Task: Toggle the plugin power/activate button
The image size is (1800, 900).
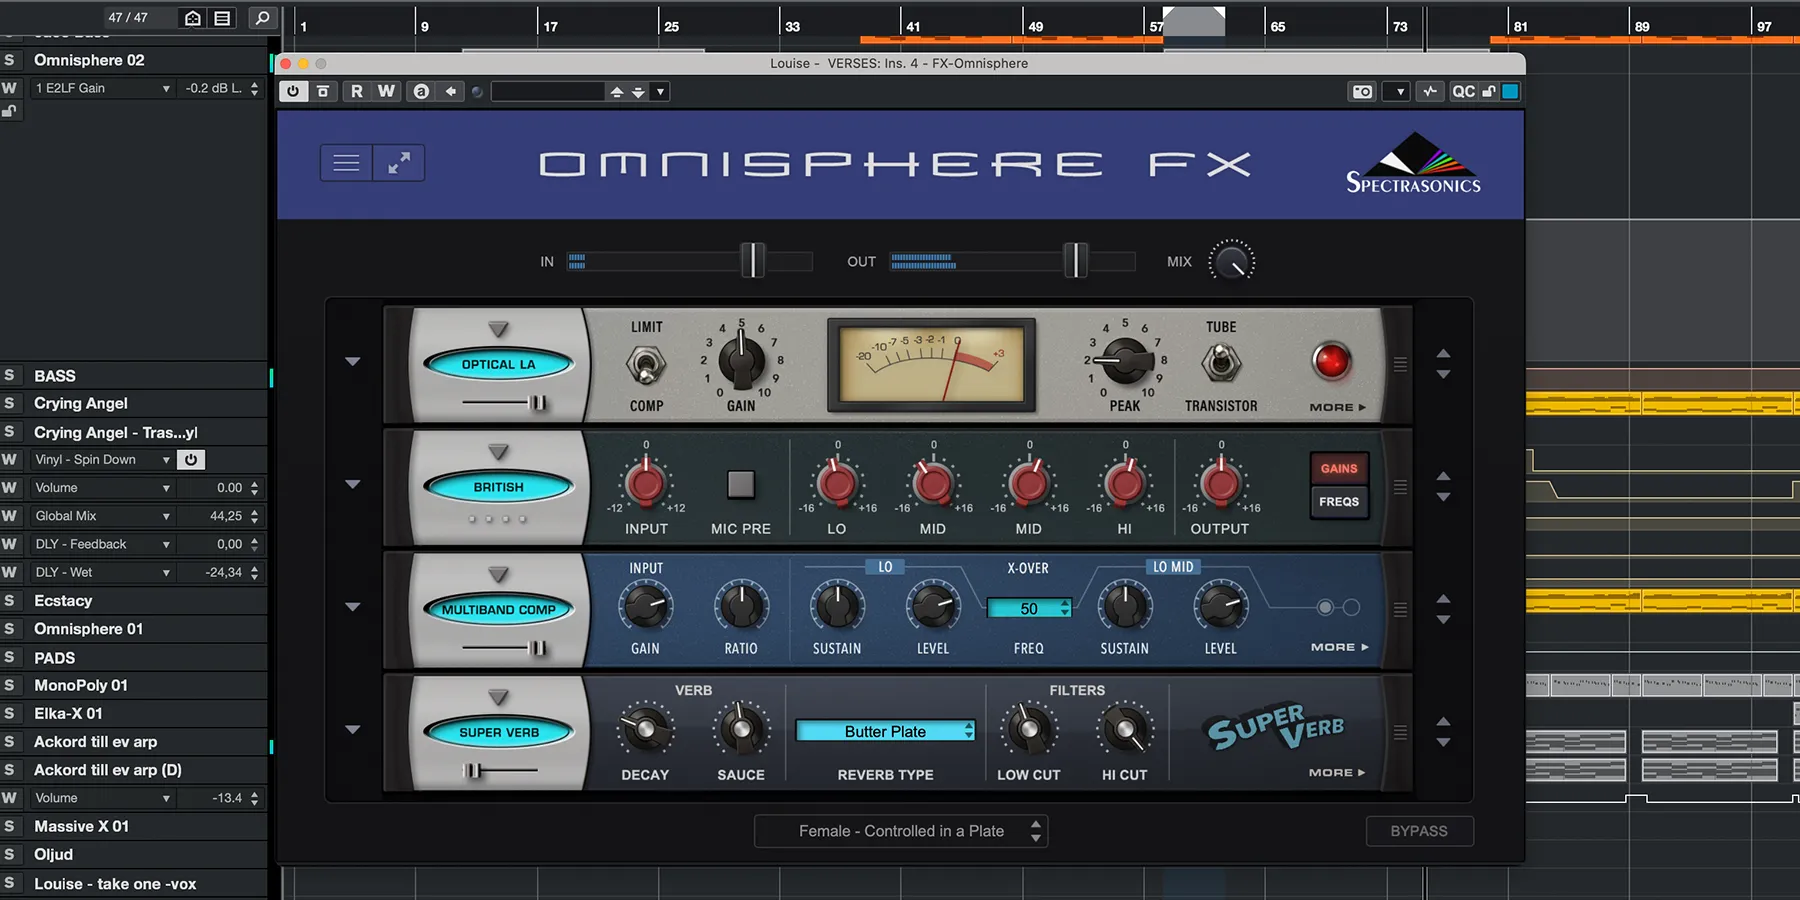Action: [x=293, y=91]
